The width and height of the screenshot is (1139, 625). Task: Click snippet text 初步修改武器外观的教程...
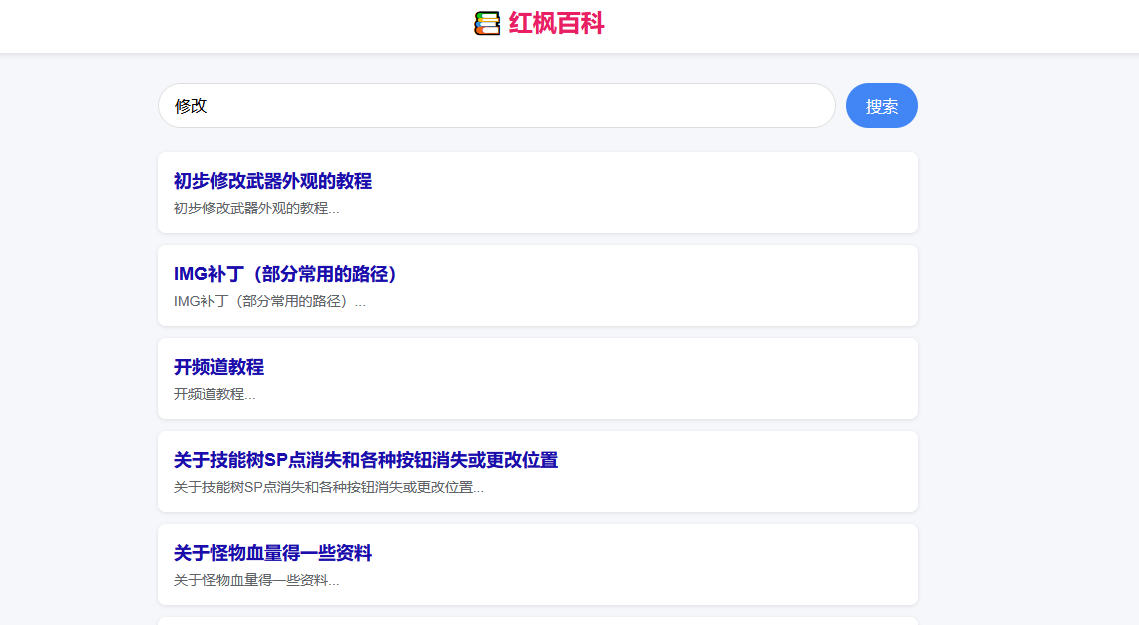pos(256,209)
